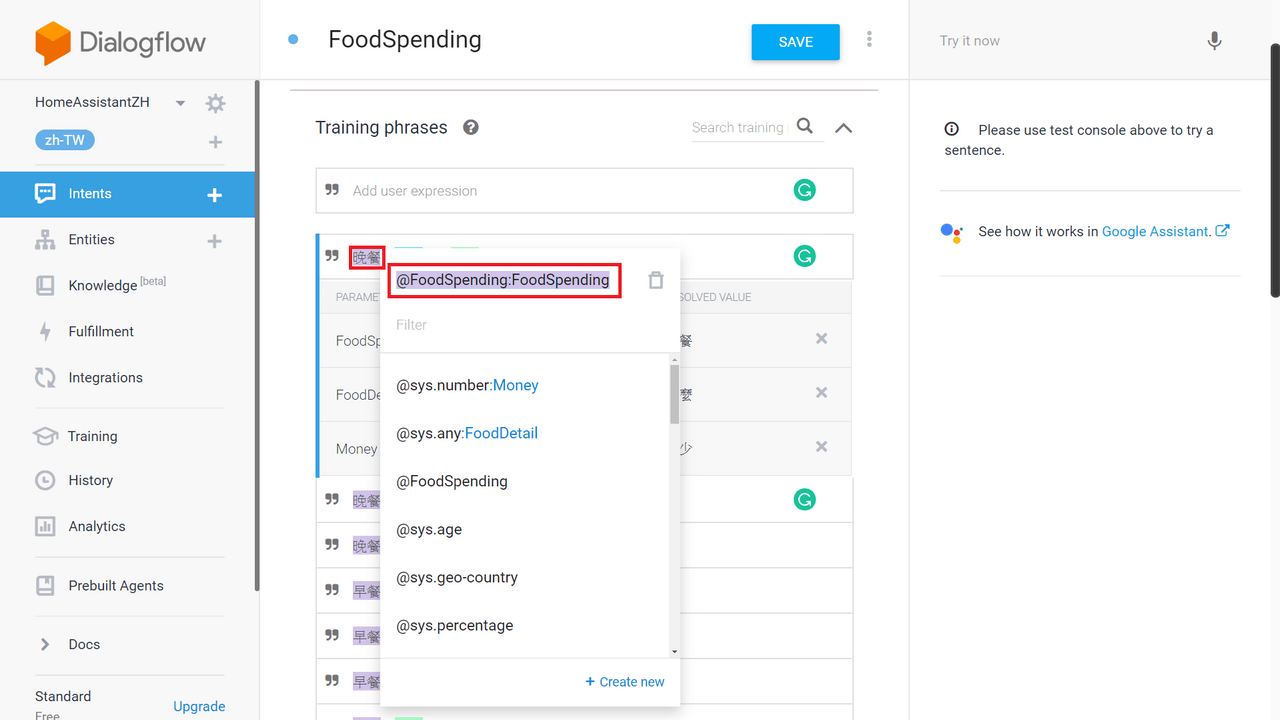Click the HomeAssistantZH agent name

[92, 102]
